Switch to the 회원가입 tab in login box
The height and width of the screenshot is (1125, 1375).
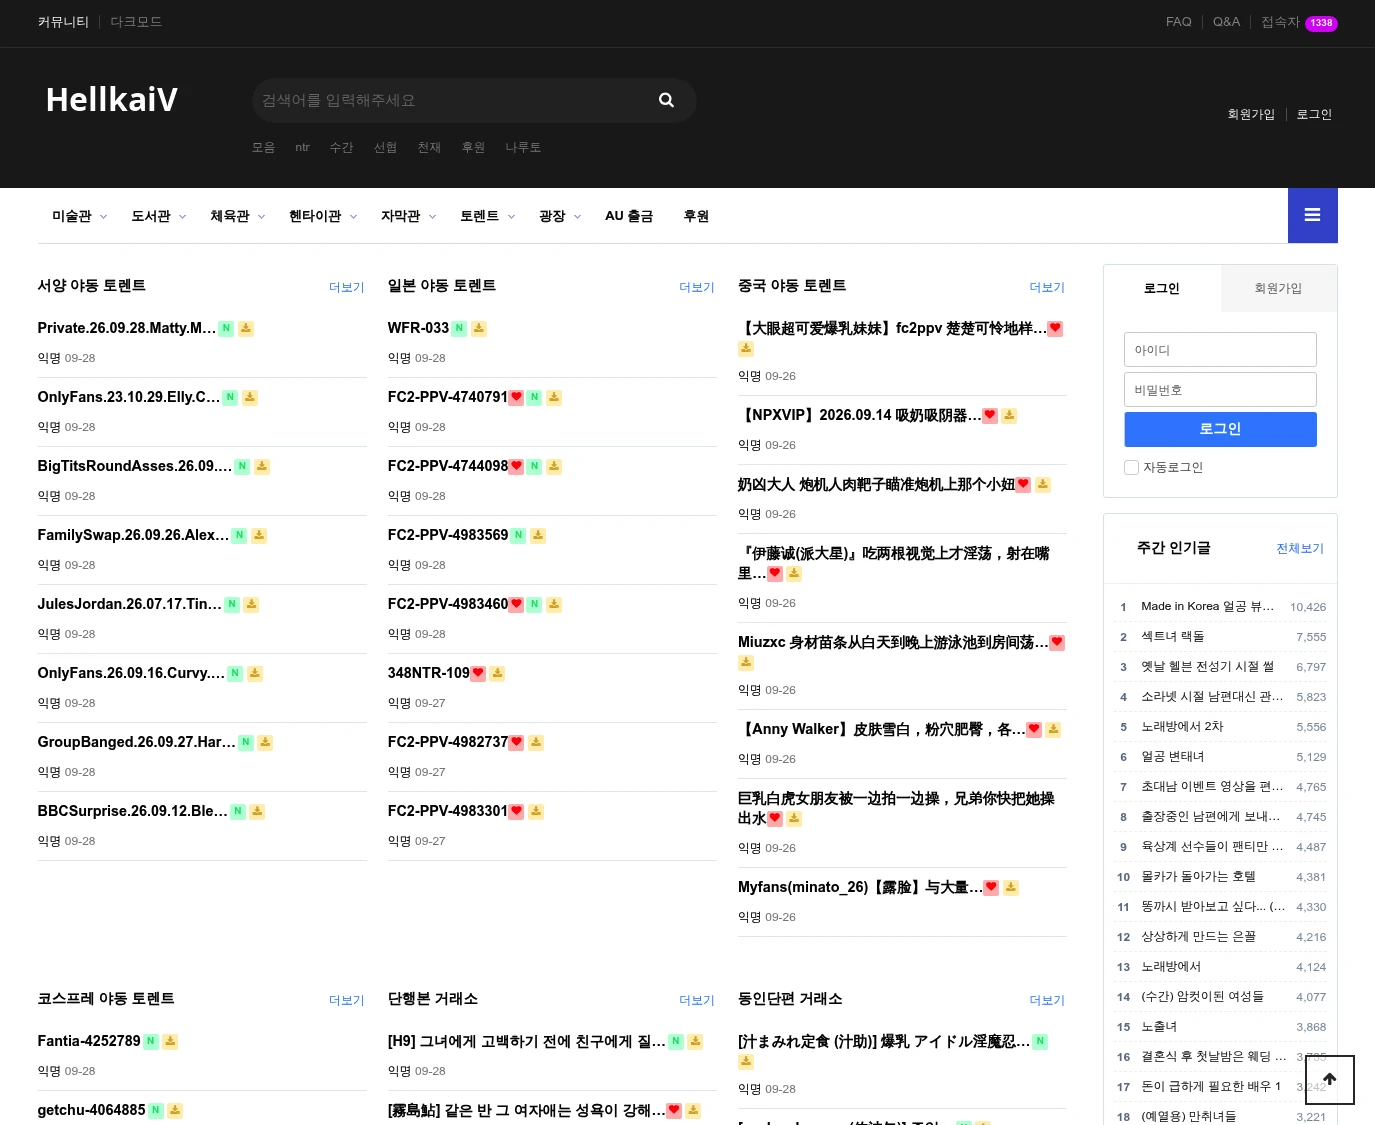tap(1278, 288)
